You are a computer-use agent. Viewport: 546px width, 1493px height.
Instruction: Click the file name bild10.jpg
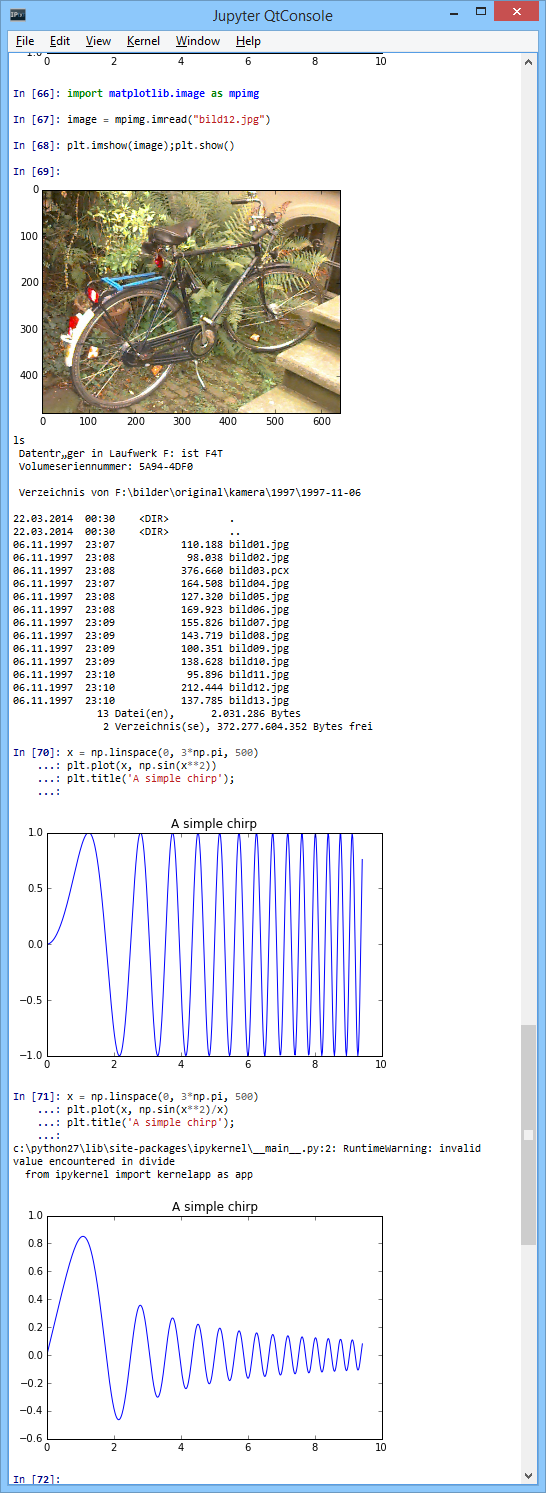click(x=259, y=661)
